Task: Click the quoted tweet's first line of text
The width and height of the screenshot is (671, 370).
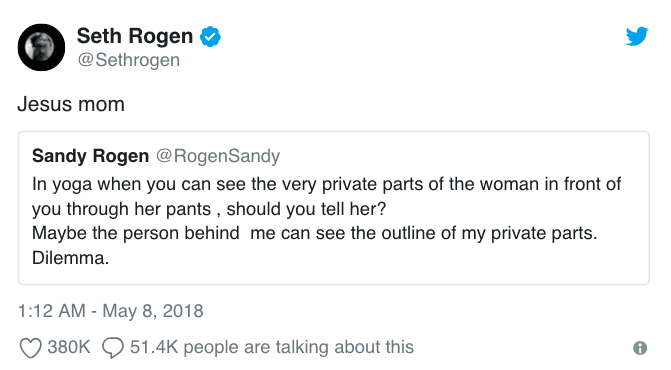Action: pos(327,184)
